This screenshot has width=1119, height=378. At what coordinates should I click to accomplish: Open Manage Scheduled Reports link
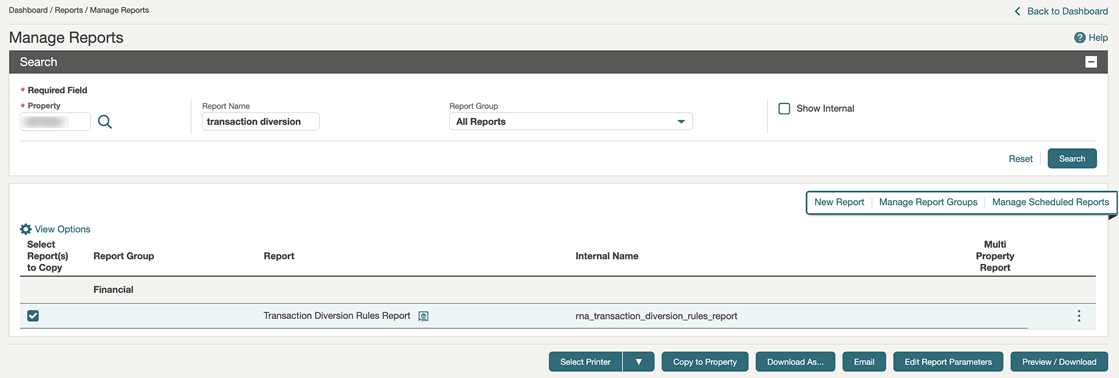pos(1050,202)
